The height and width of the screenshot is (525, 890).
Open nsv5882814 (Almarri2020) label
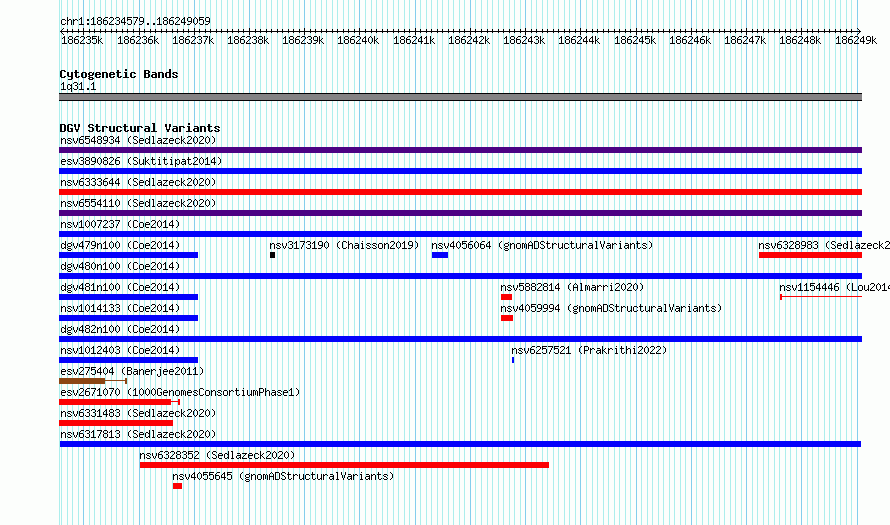coord(572,287)
